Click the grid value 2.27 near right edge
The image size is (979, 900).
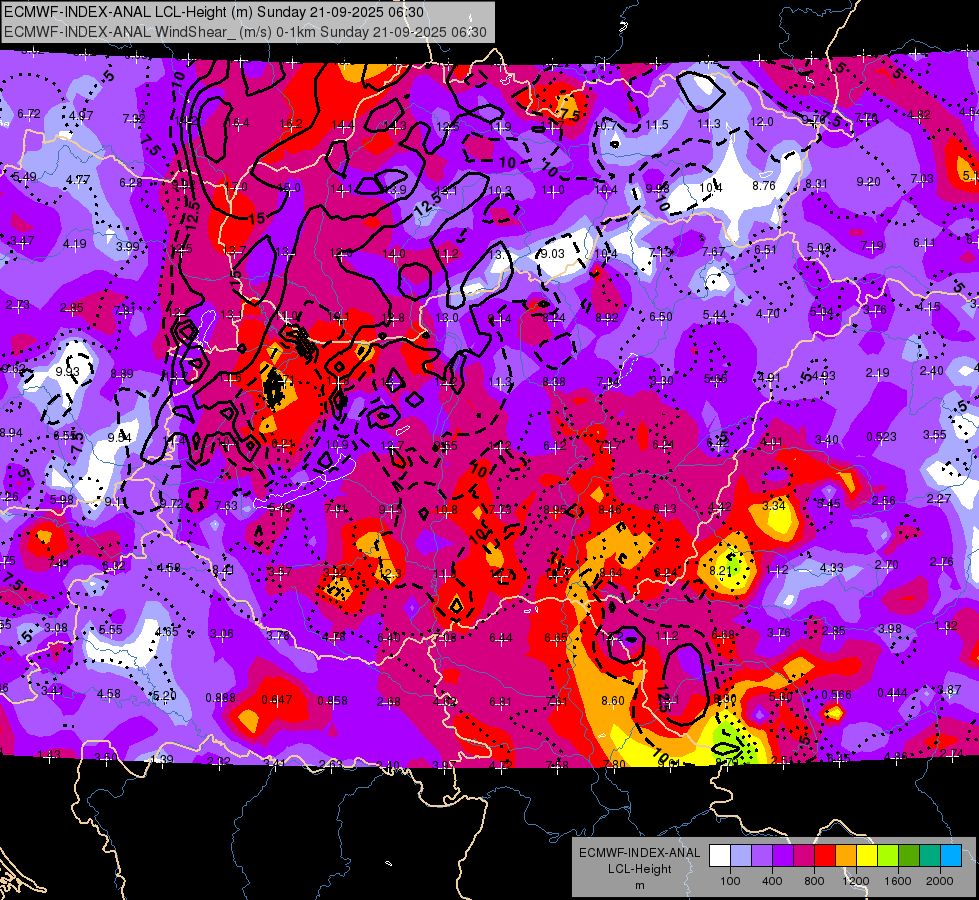pyautogui.click(x=938, y=498)
